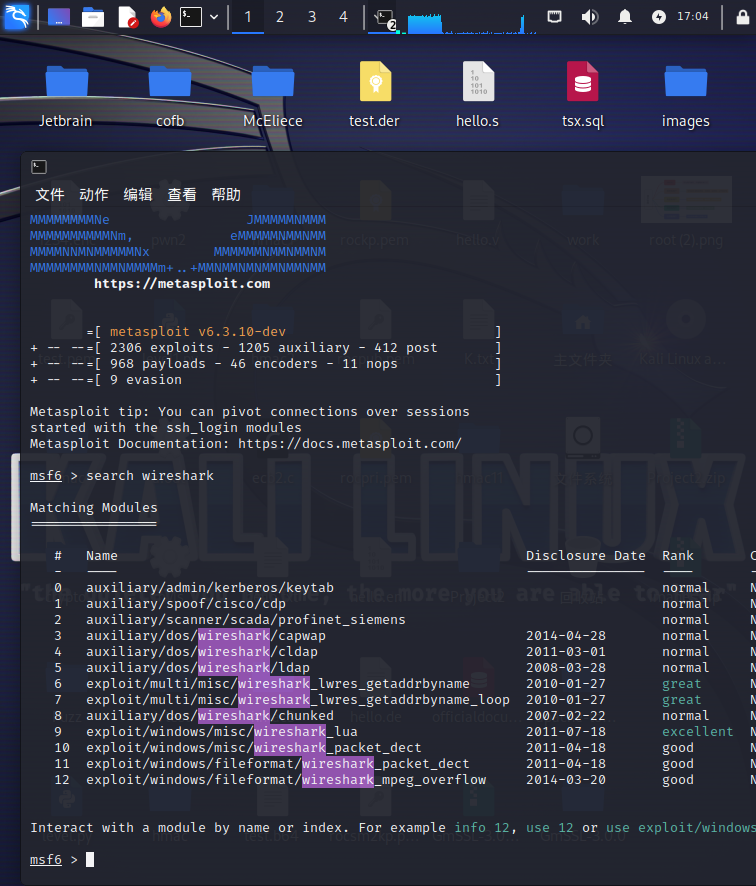
Task: Click auxiliary/dos/wireshark/chunked module name
Action: pyautogui.click(x=210, y=716)
